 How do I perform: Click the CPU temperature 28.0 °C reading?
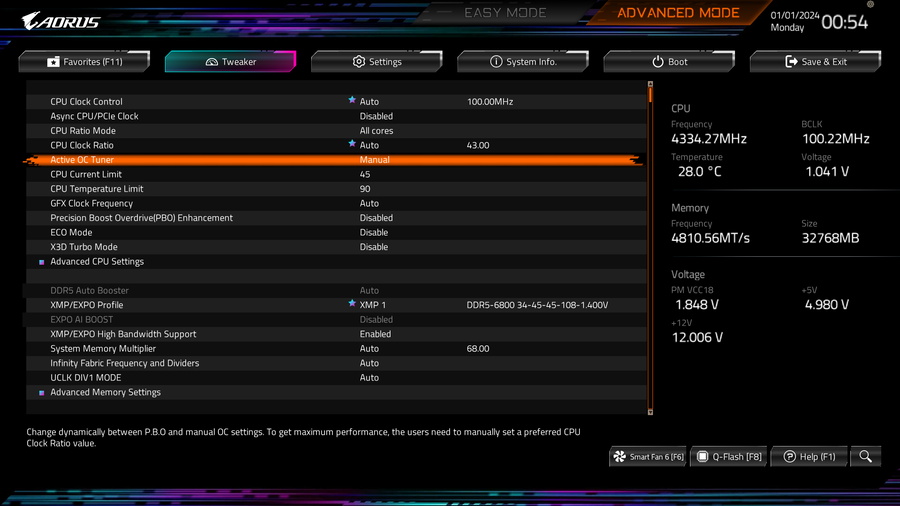pyautogui.click(x=699, y=172)
